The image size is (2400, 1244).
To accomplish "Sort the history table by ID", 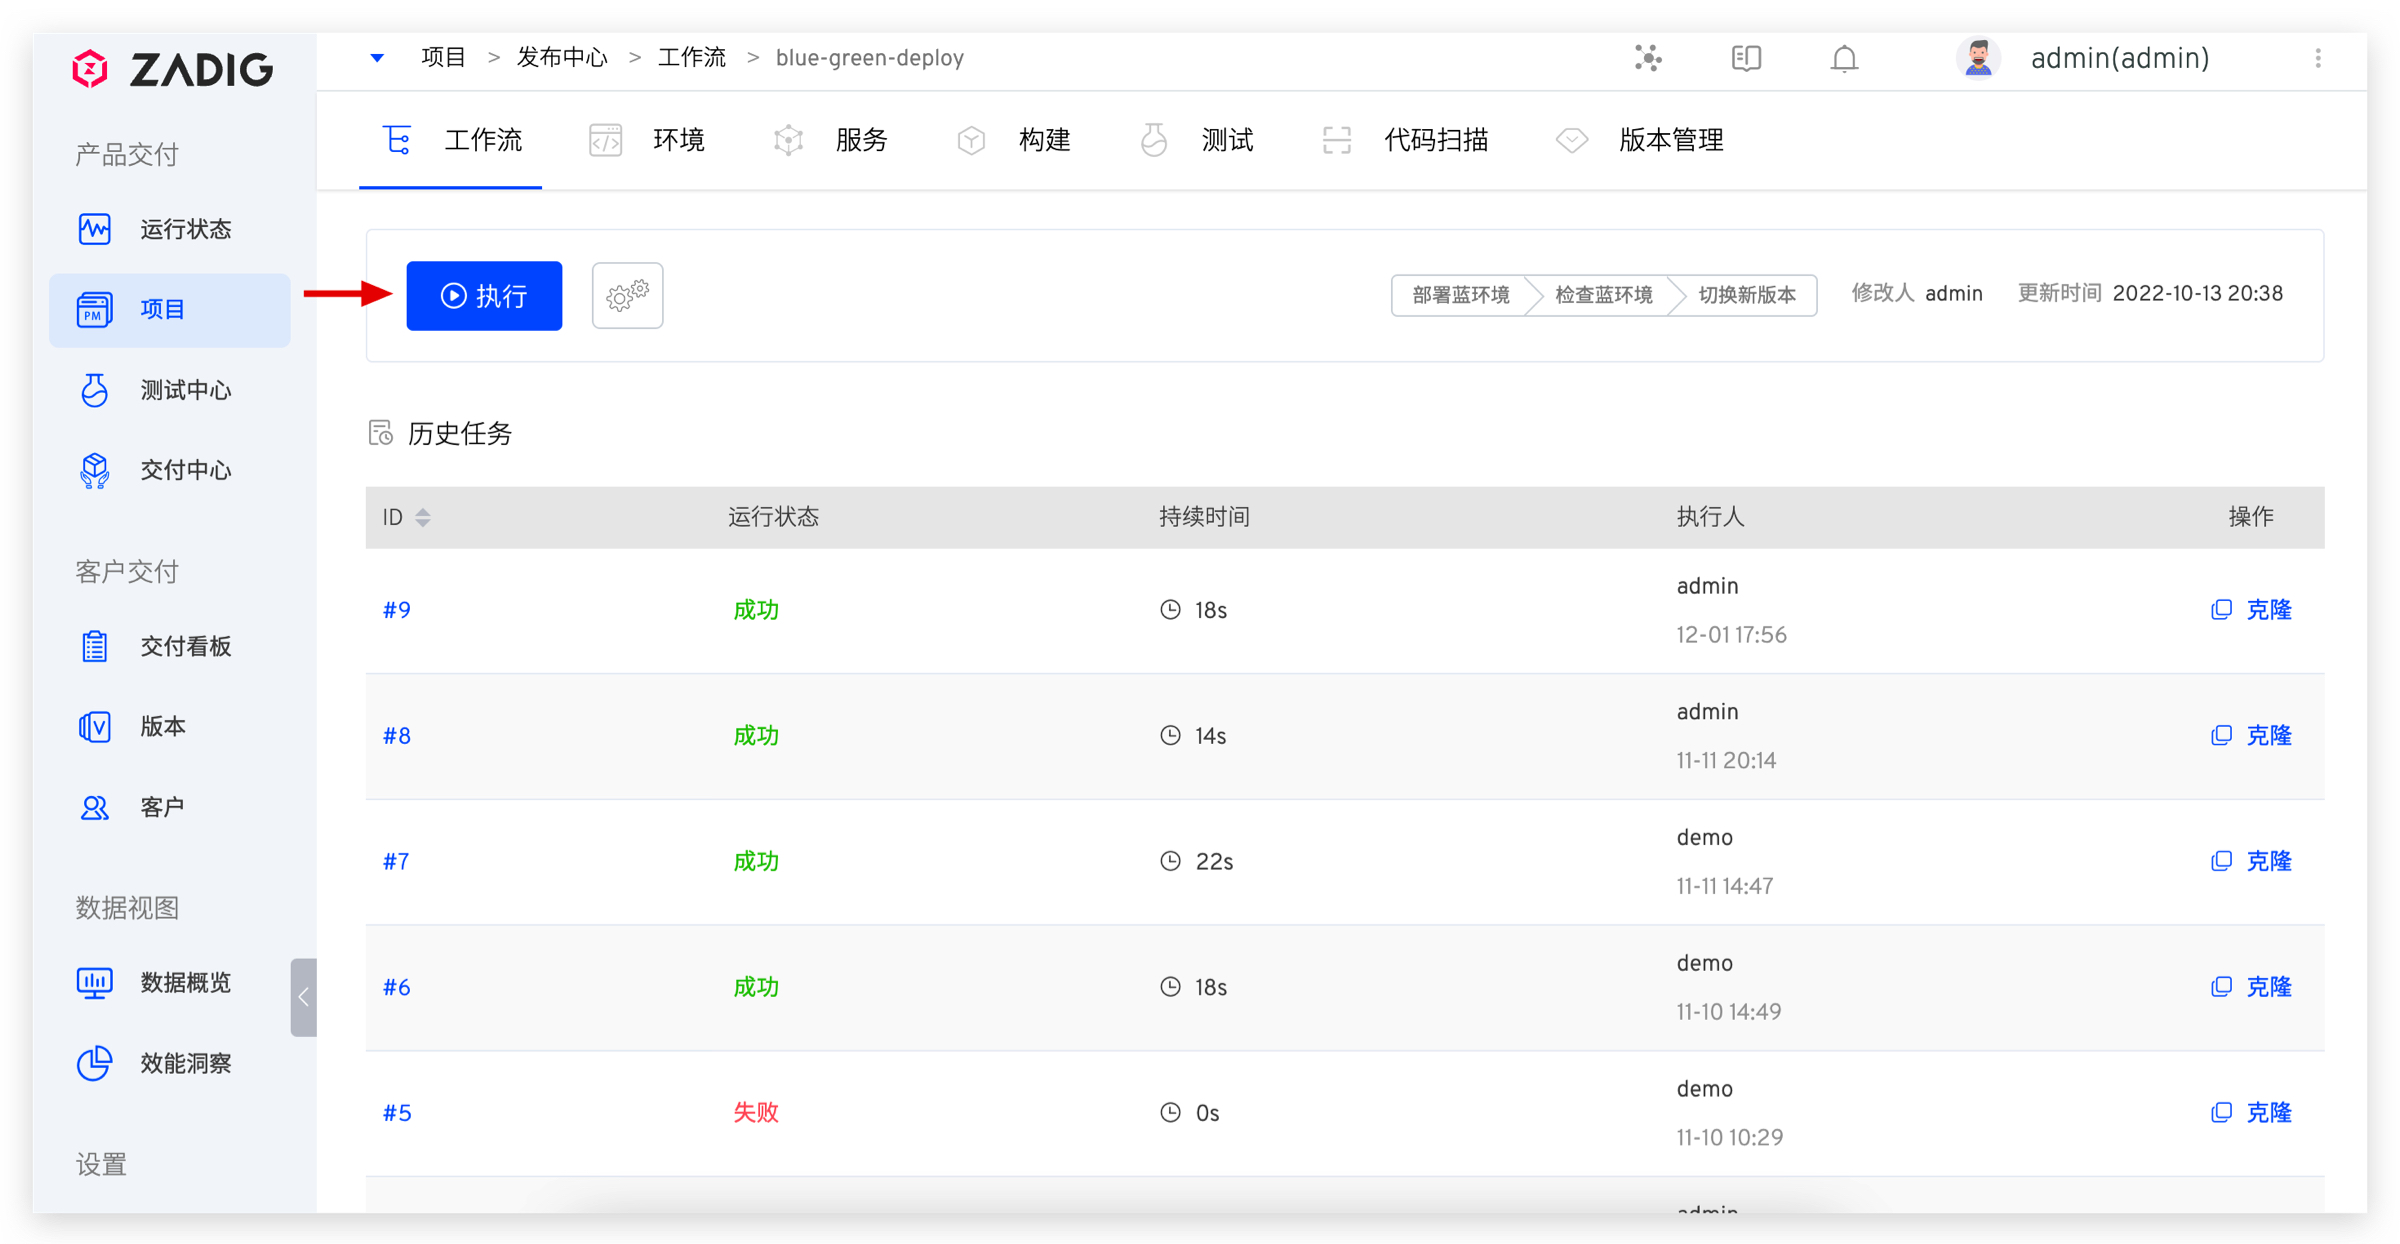I will [x=423, y=517].
